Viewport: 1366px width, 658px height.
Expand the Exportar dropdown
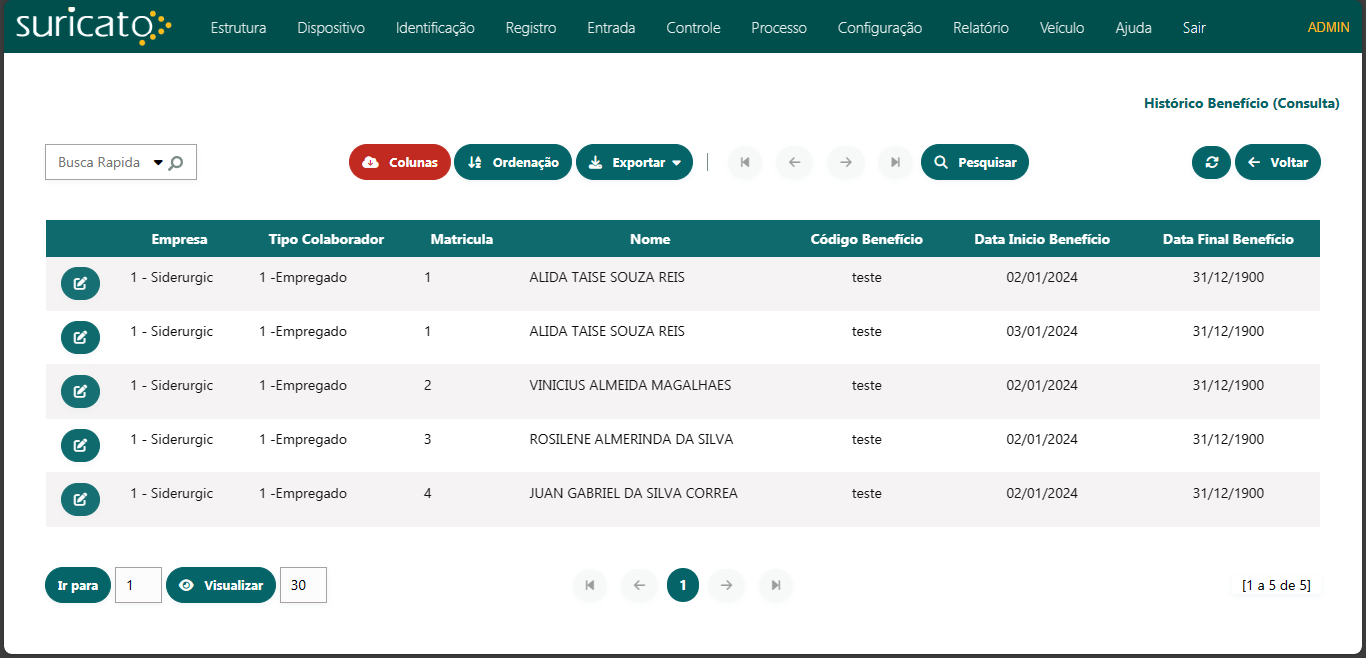point(634,162)
